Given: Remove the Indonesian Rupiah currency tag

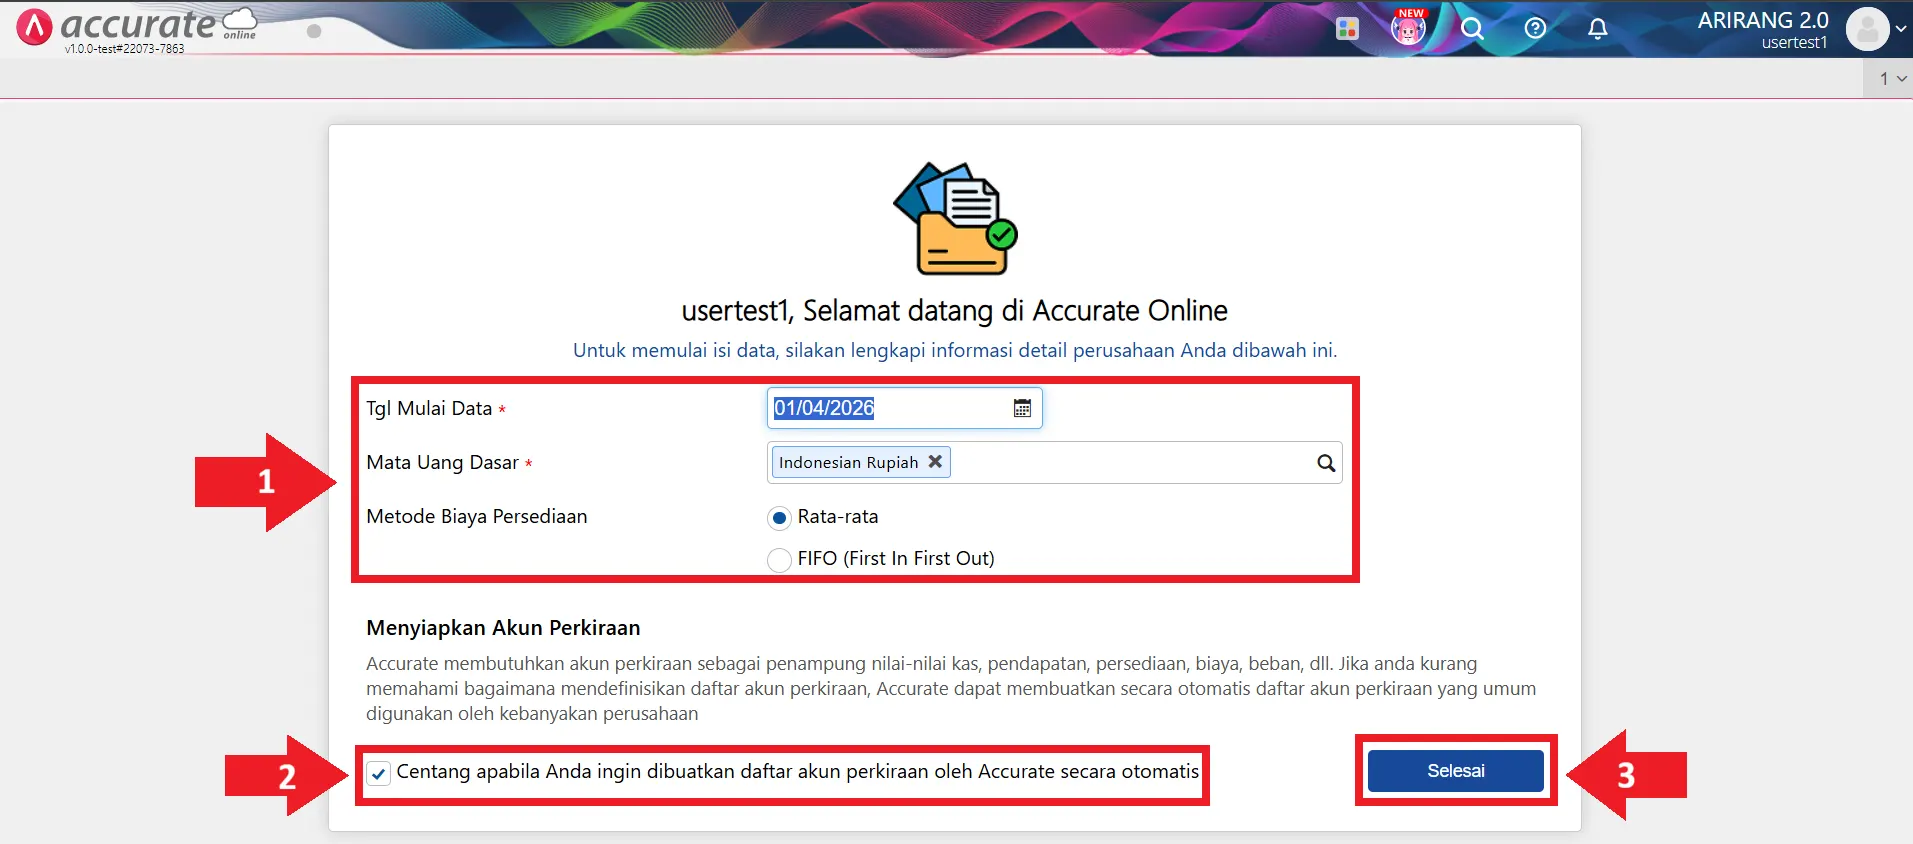Looking at the screenshot, I should tap(935, 462).
